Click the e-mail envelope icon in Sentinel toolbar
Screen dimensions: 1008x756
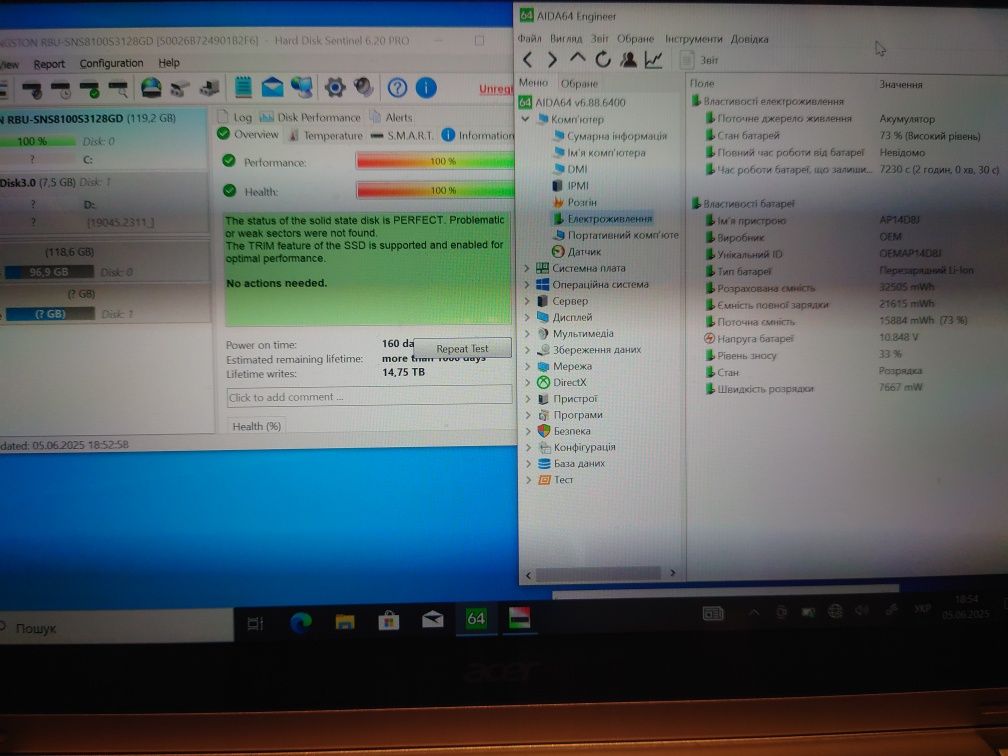(x=273, y=87)
